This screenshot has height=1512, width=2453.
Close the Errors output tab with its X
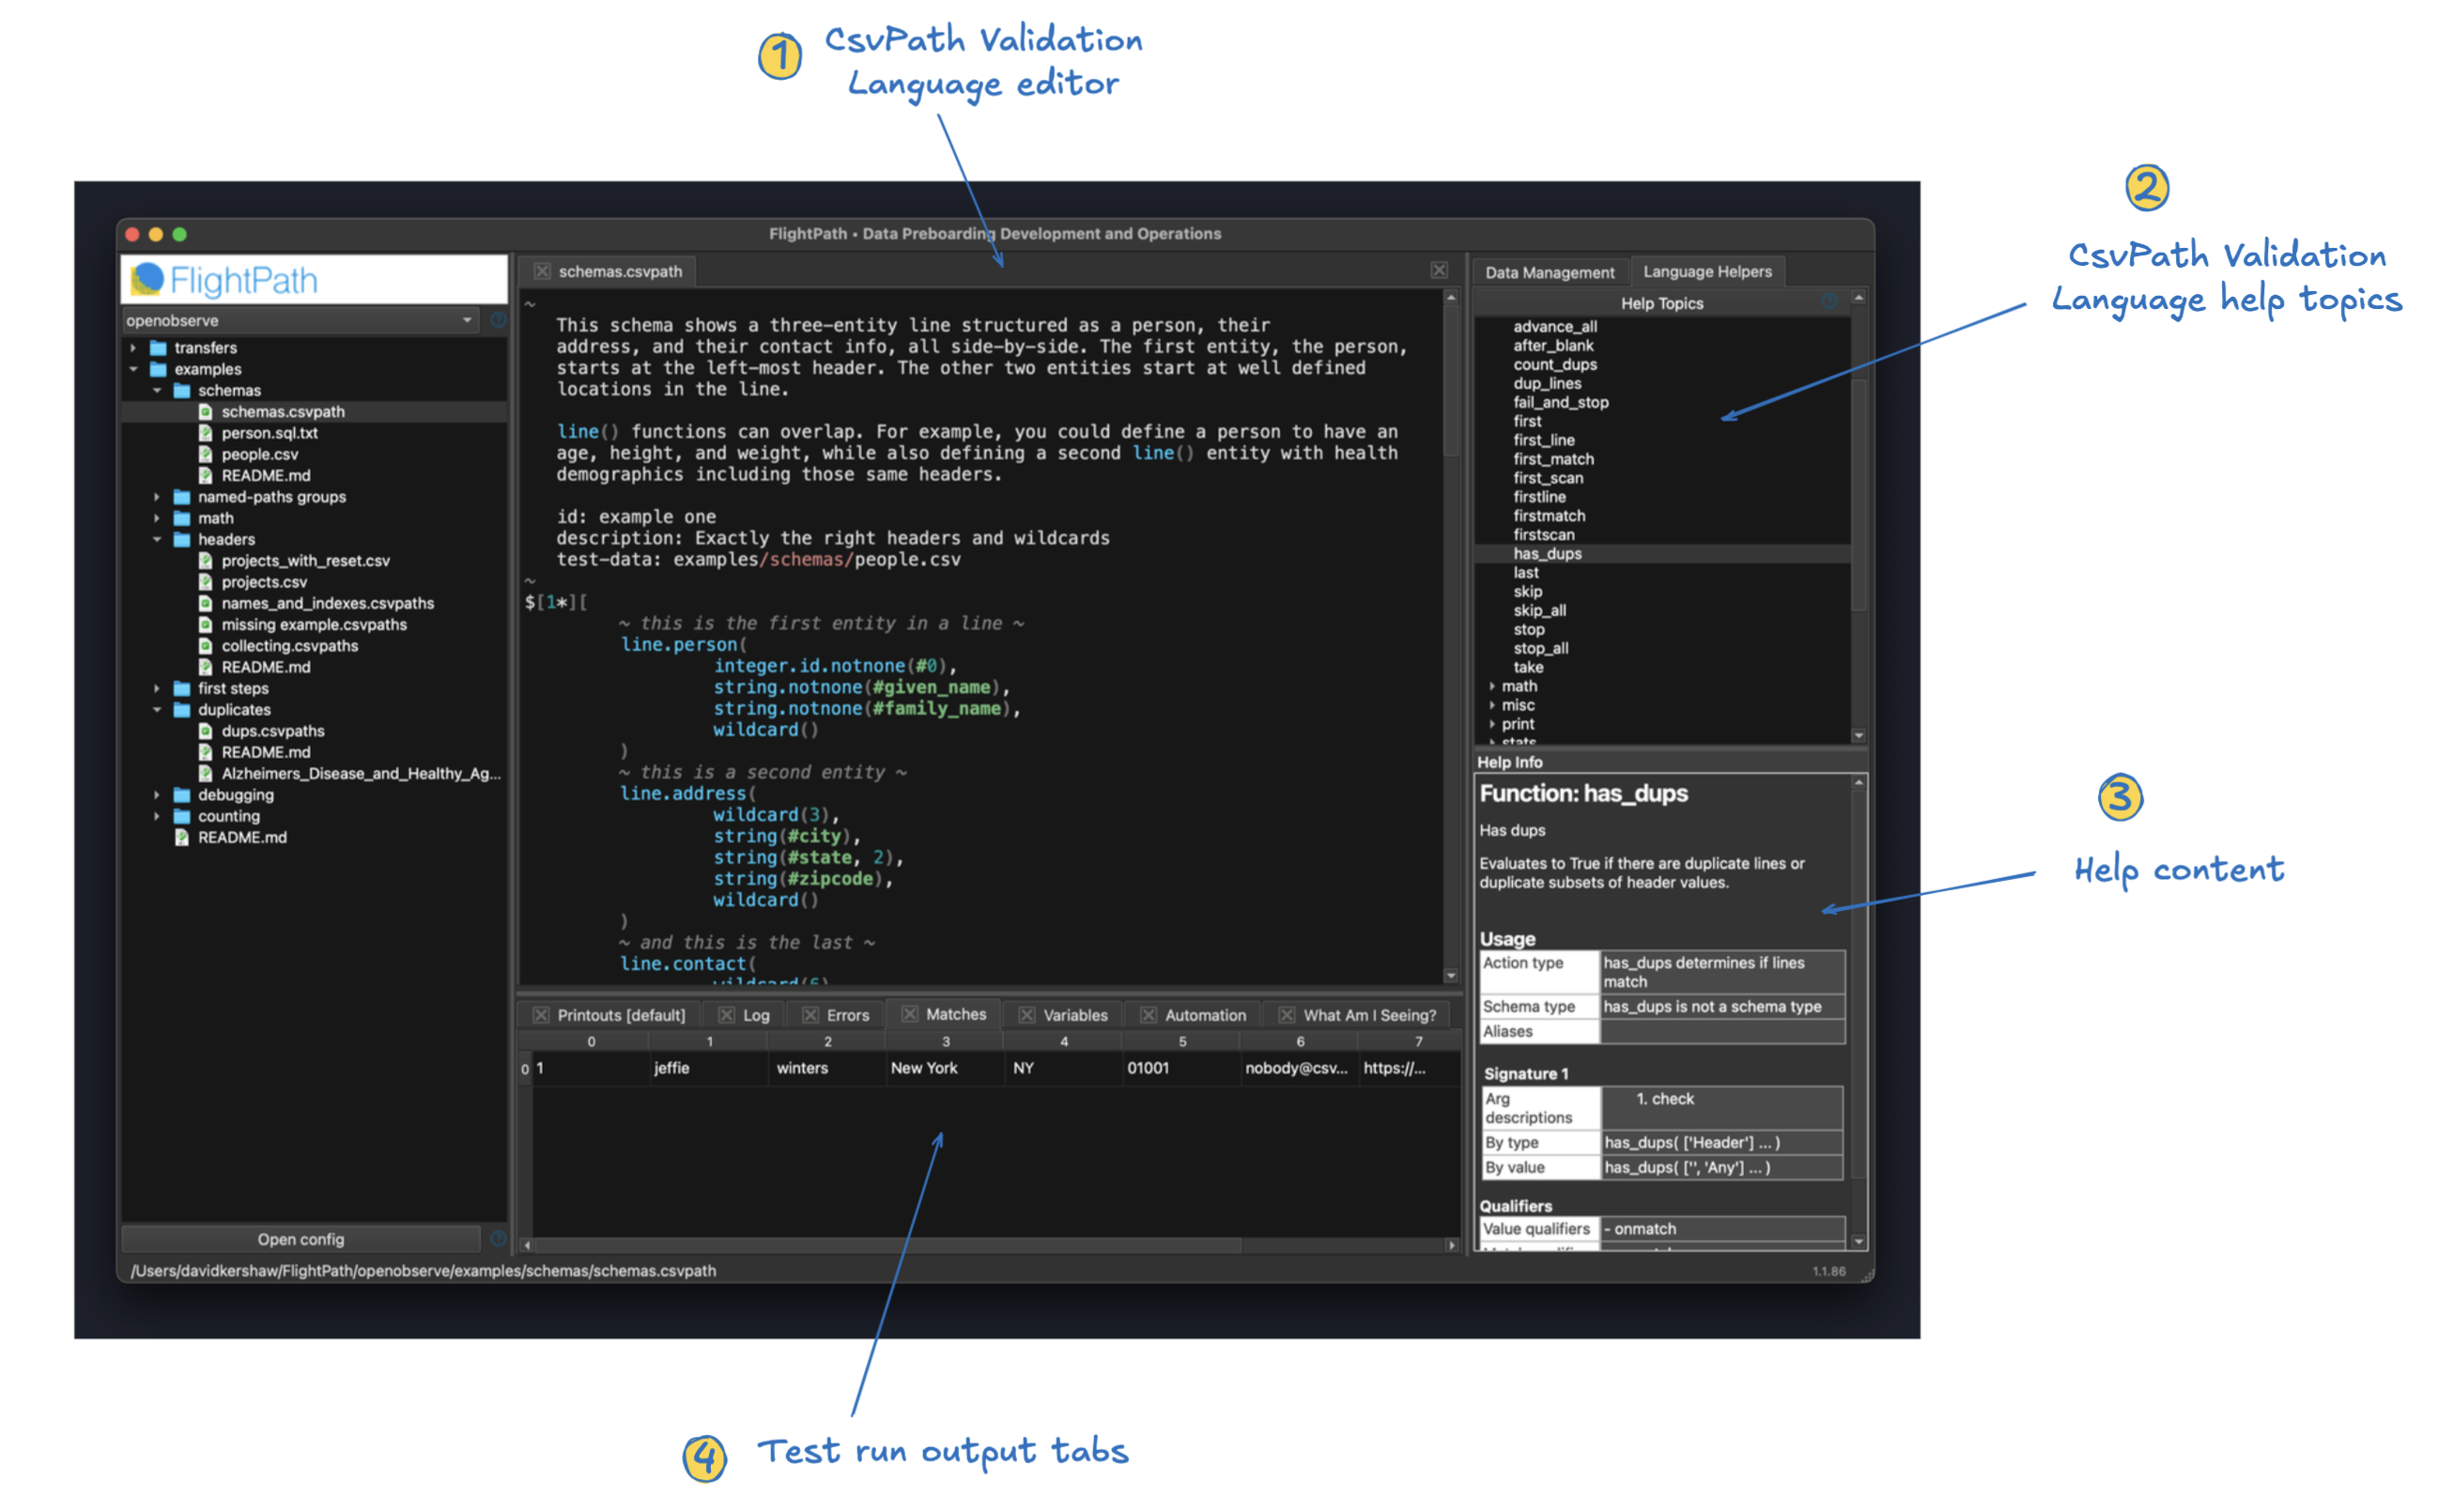[810, 1015]
